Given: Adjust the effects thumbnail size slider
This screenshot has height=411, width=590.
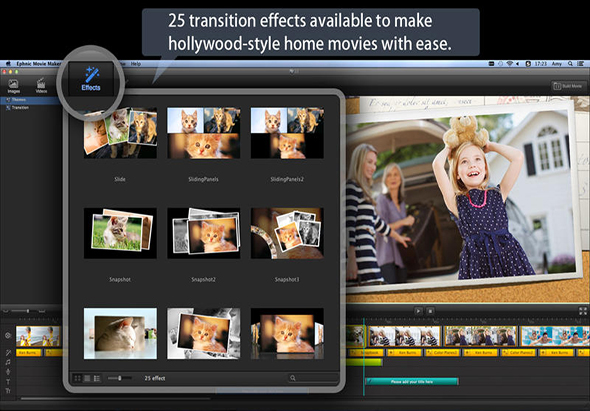Looking at the screenshot, I should pos(120,378).
